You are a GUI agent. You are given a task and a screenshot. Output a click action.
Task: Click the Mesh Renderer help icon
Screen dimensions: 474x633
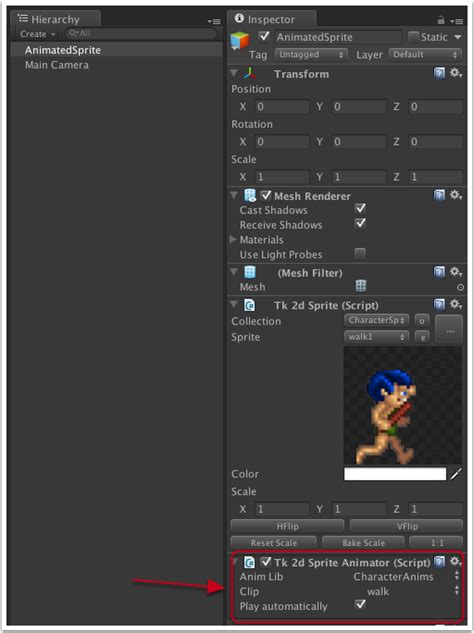point(439,195)
